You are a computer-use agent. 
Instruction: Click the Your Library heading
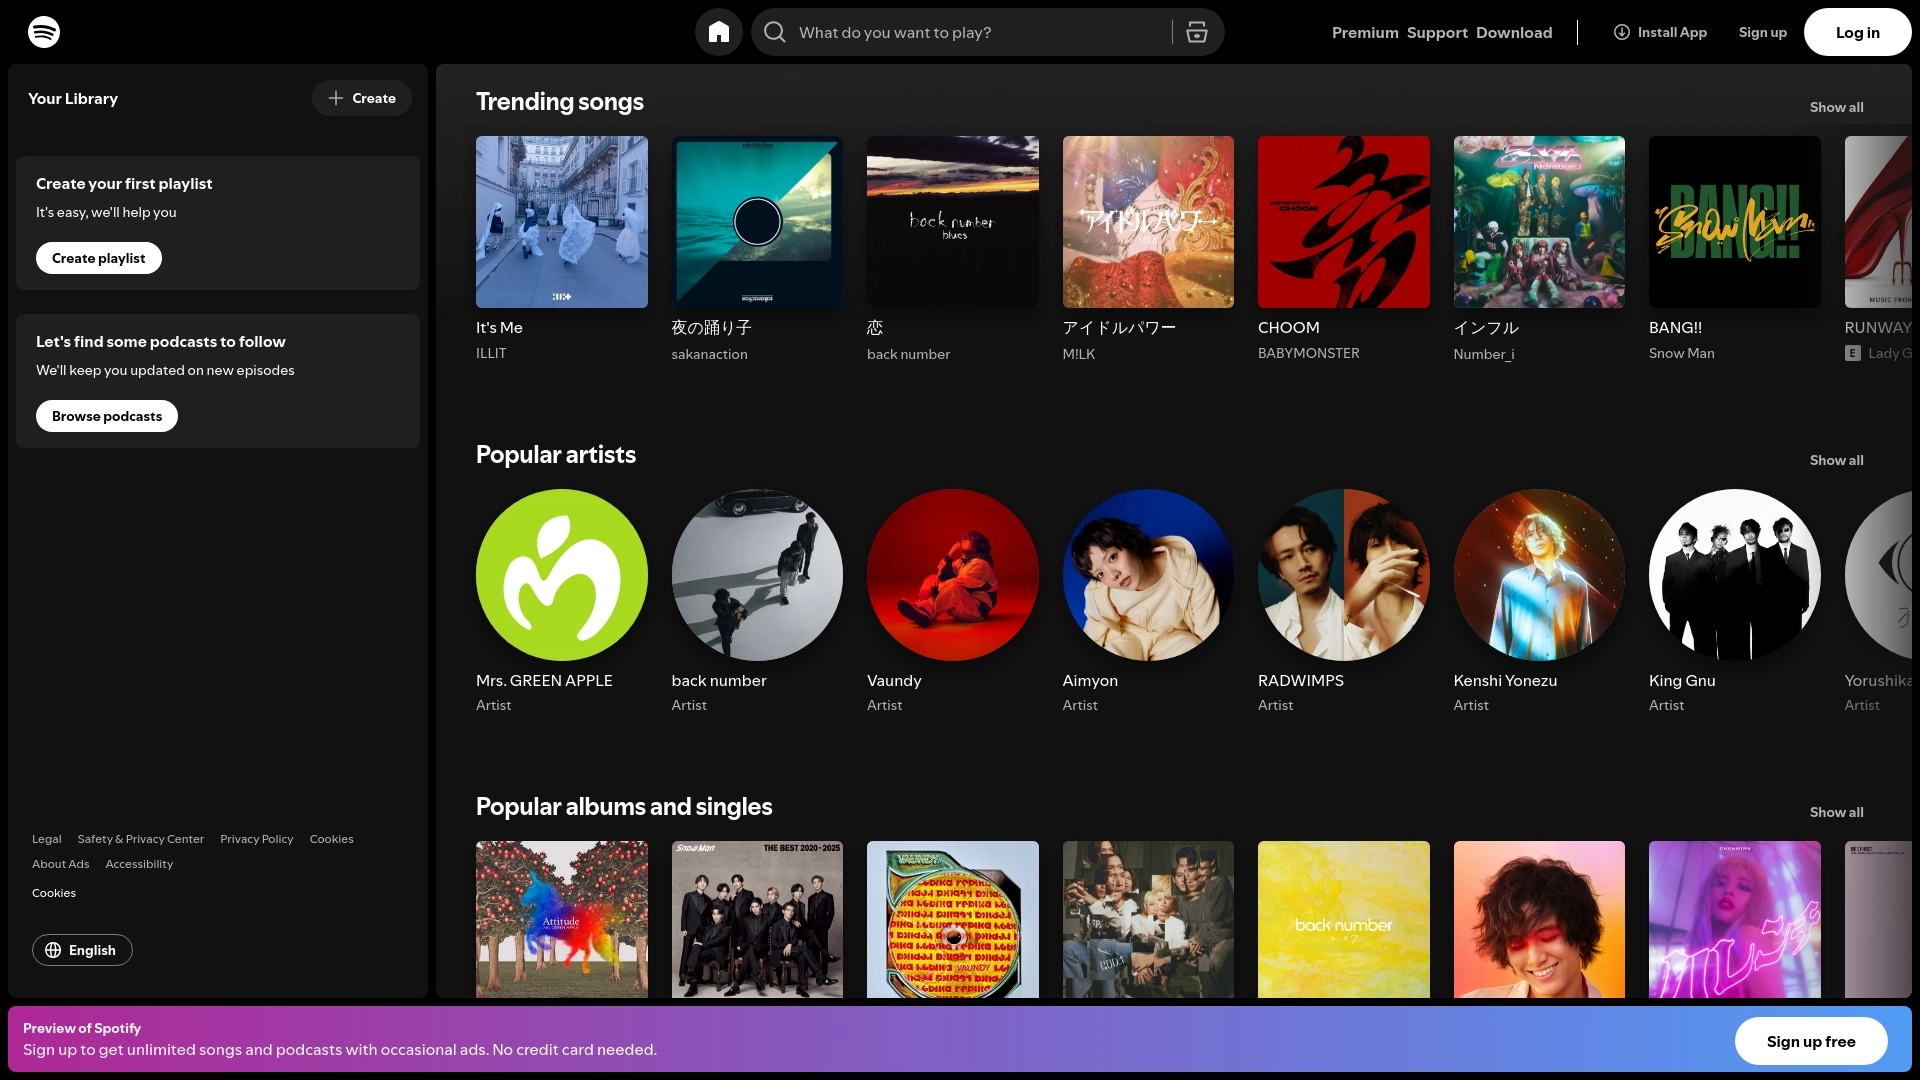pos(73,98)
